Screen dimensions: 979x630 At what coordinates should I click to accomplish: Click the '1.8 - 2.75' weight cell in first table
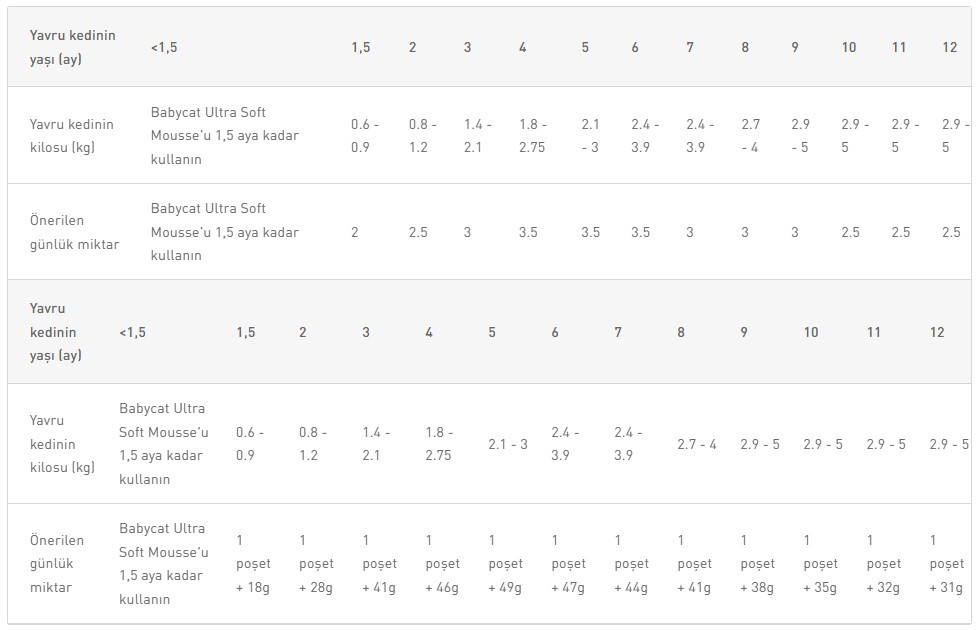pos(532,135)
